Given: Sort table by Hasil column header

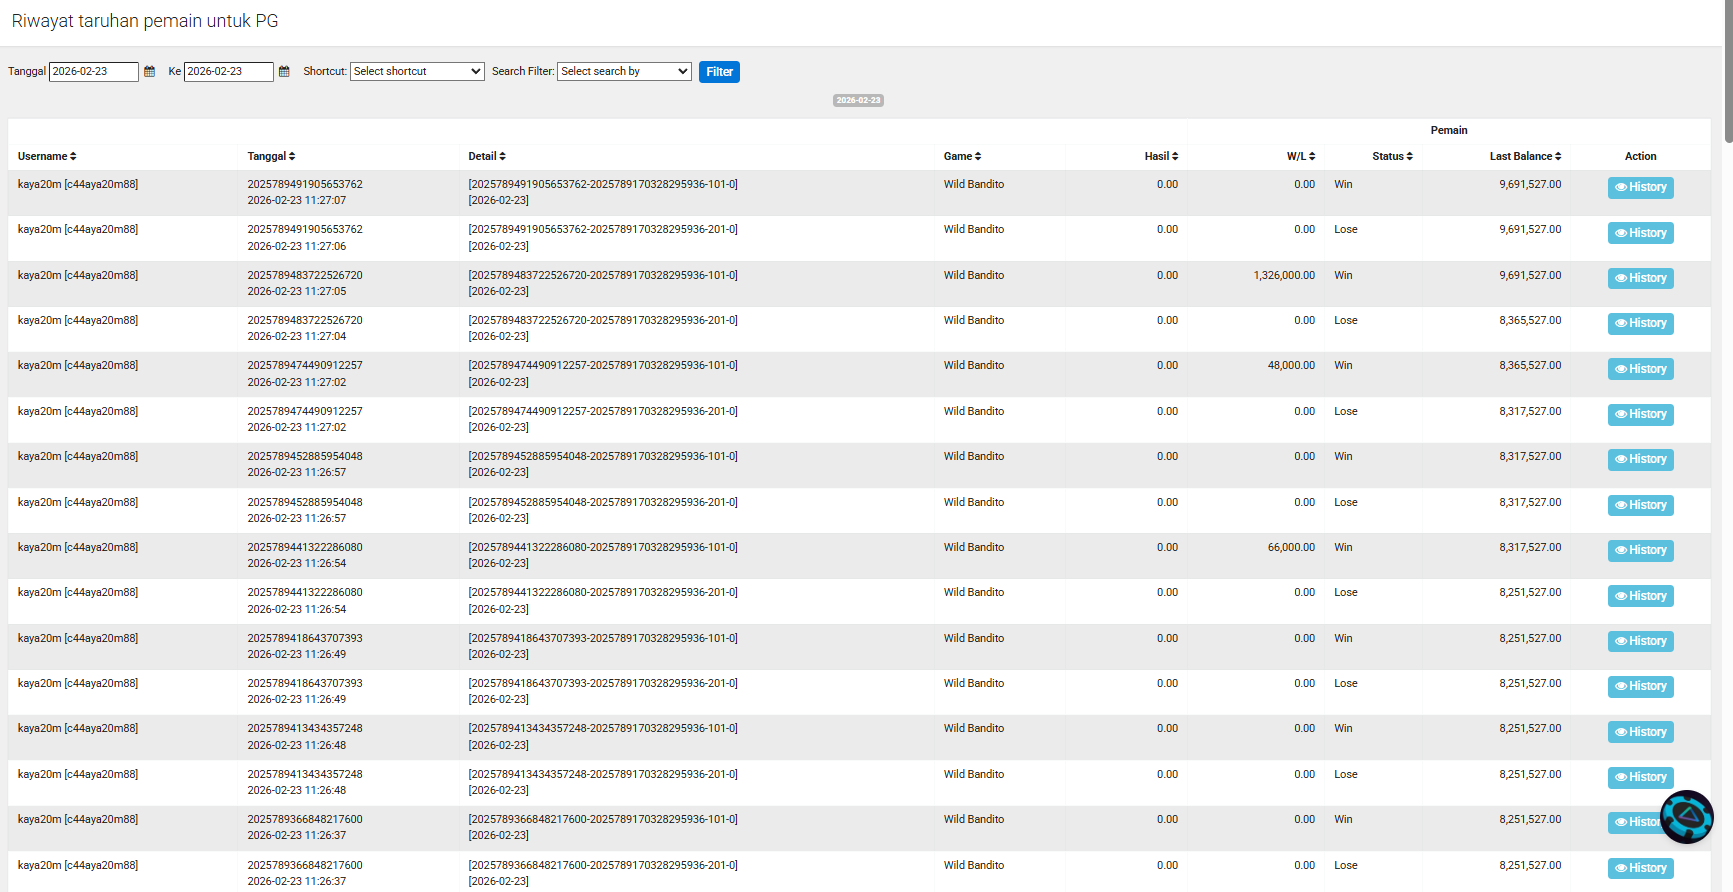Looking at the screenshot, I should coord(1161,157).
